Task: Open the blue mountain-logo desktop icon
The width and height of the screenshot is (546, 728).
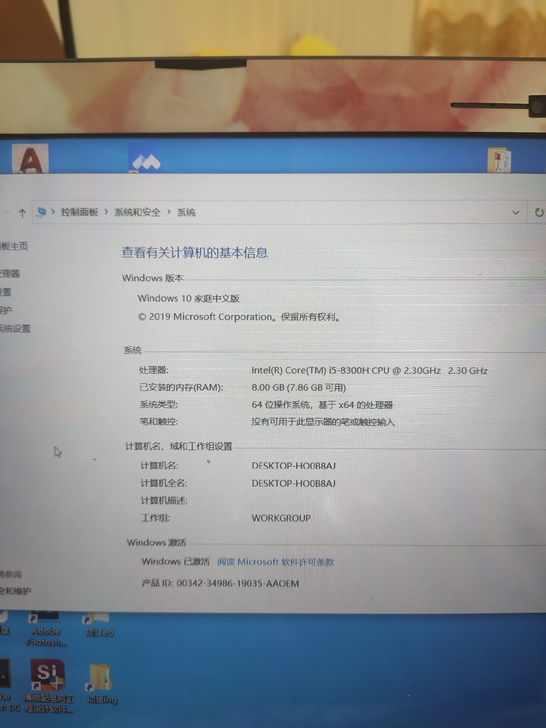Action: coord(146,159)
